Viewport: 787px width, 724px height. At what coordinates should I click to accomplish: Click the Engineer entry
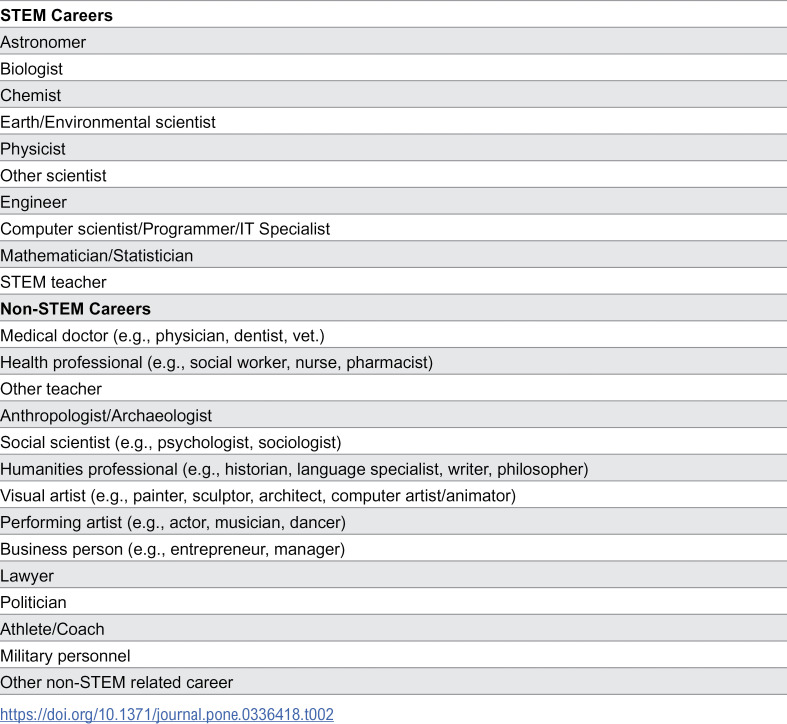(x=394, y=201)
